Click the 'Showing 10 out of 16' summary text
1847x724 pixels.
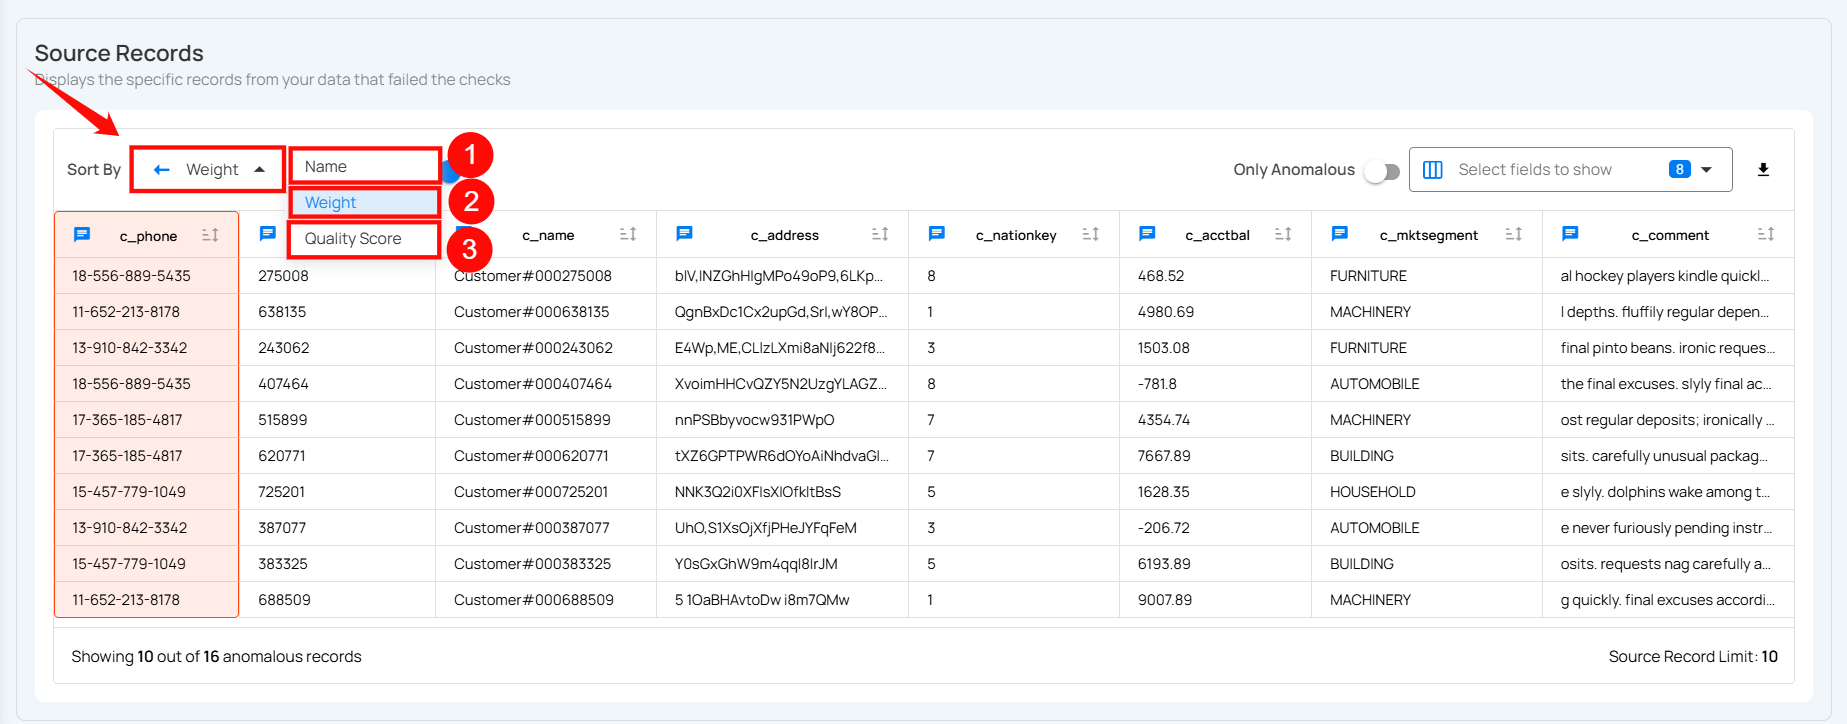click(x=216, y=657)
